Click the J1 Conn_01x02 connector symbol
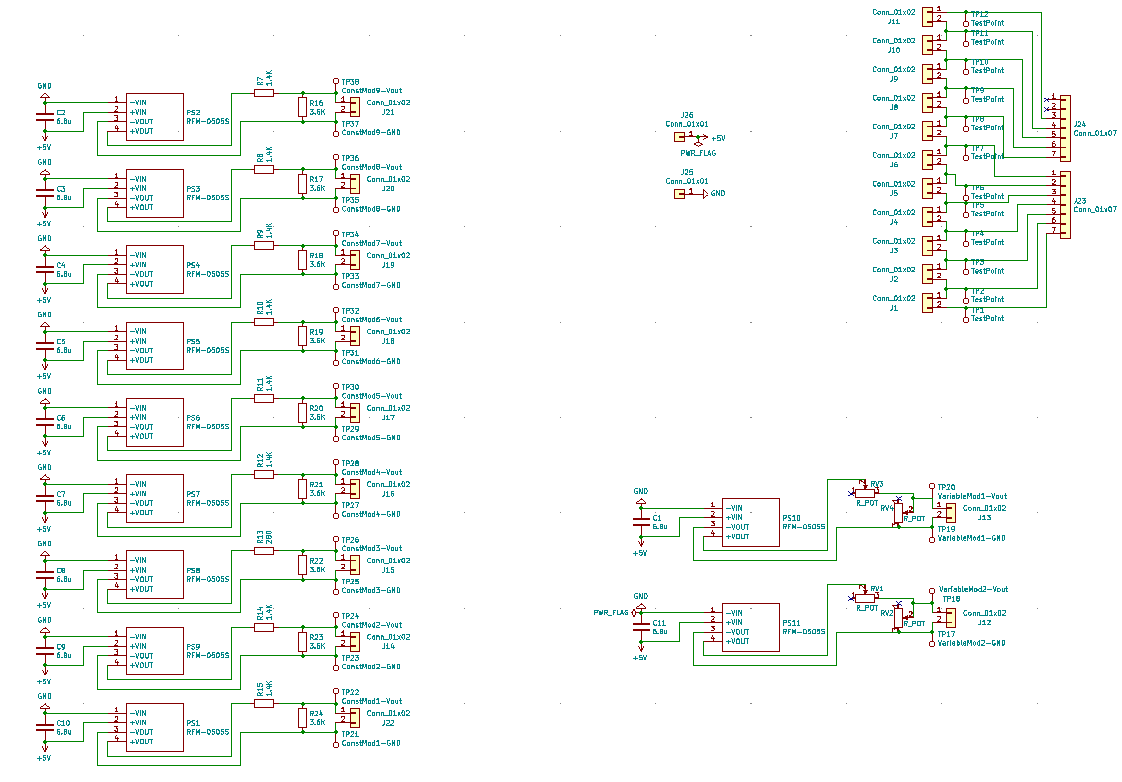1122x782 pixels. (x=927, y=303)
